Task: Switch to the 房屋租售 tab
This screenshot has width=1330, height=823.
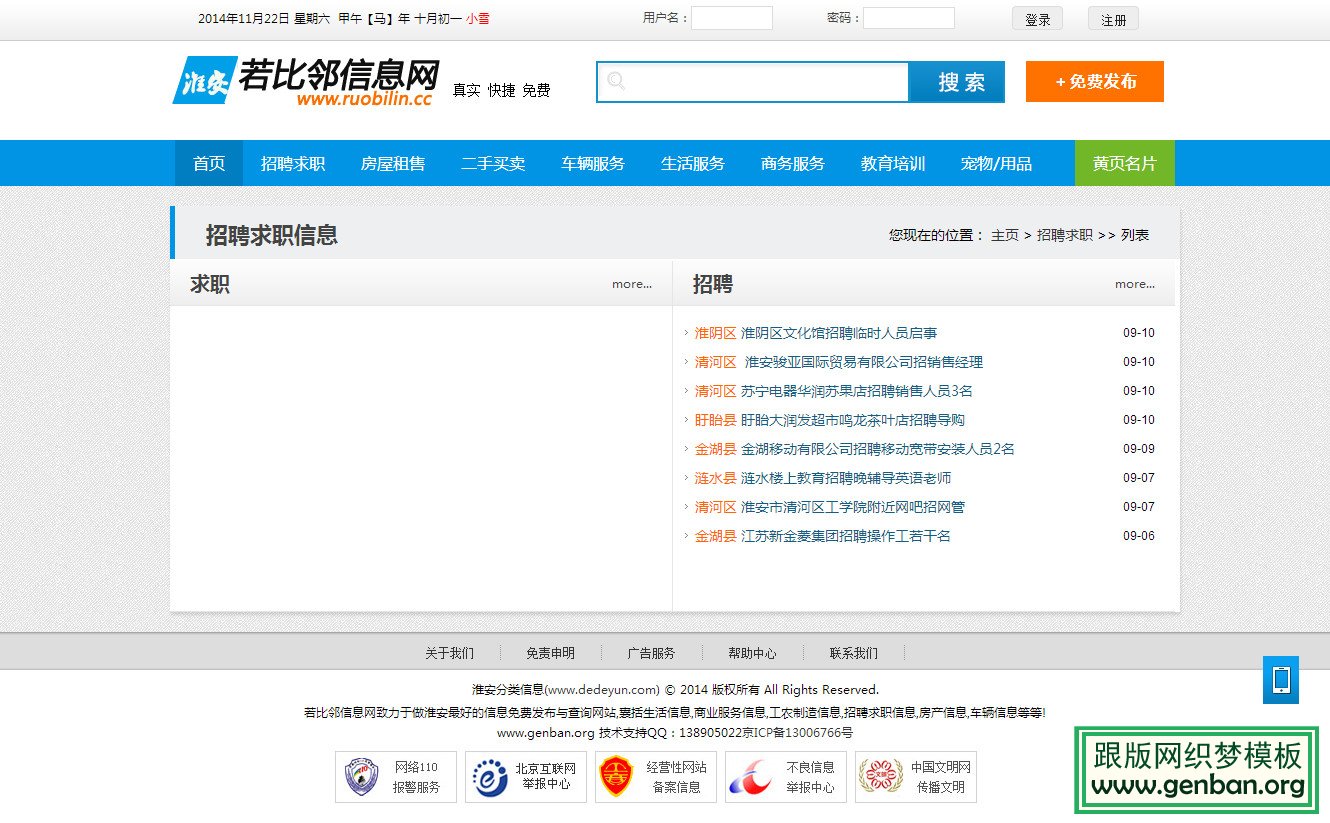Action: tap(393, 163)
